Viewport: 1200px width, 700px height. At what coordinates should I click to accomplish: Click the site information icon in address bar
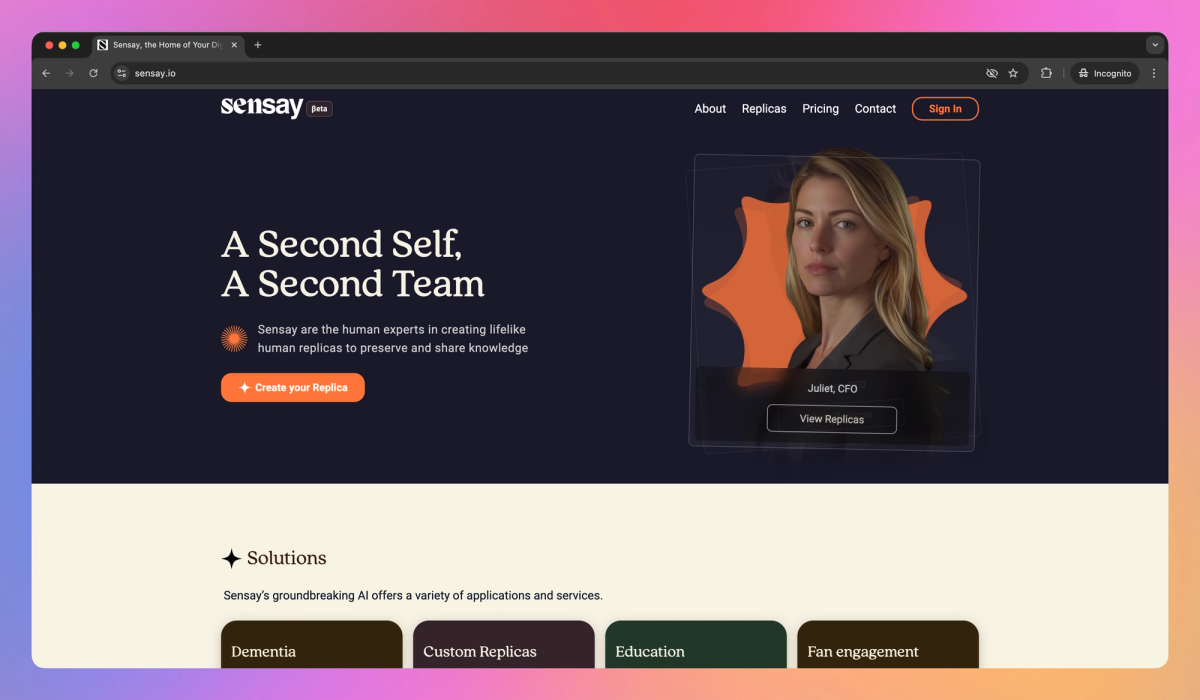(x=122, y=73)
